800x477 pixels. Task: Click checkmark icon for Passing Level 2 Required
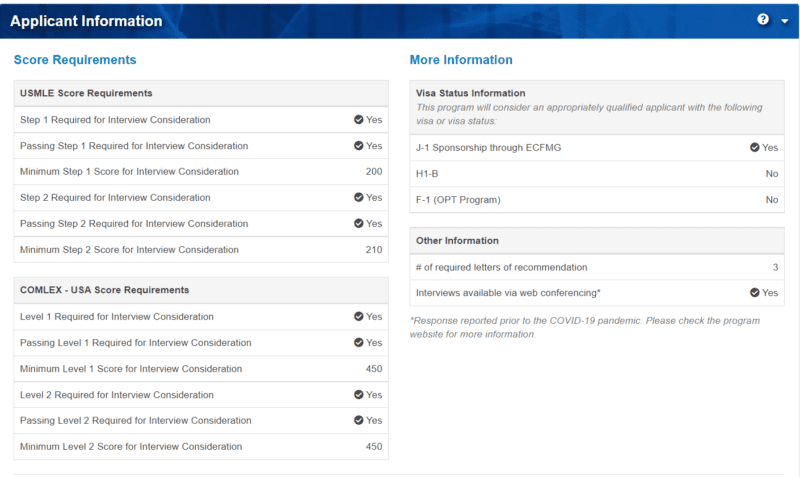pyautogui.click(x=358, y=421)
